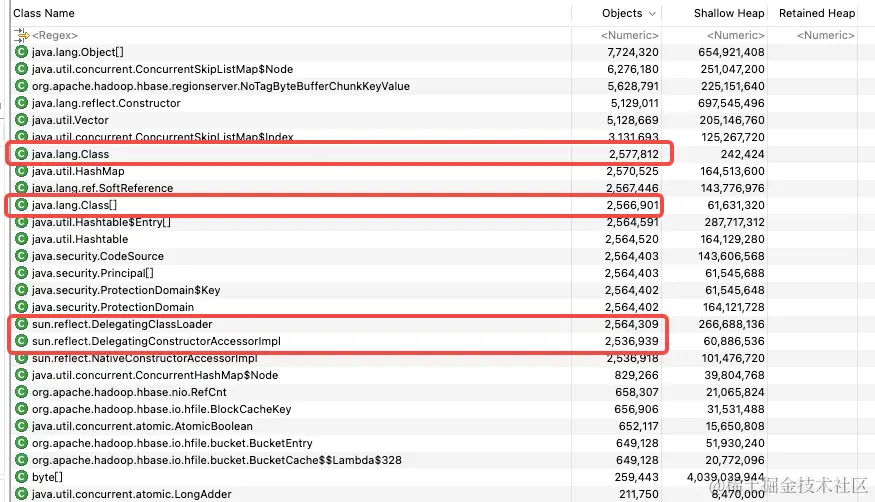Sort by the Objects column header
The image size is (875, 502).
point(622,13)
